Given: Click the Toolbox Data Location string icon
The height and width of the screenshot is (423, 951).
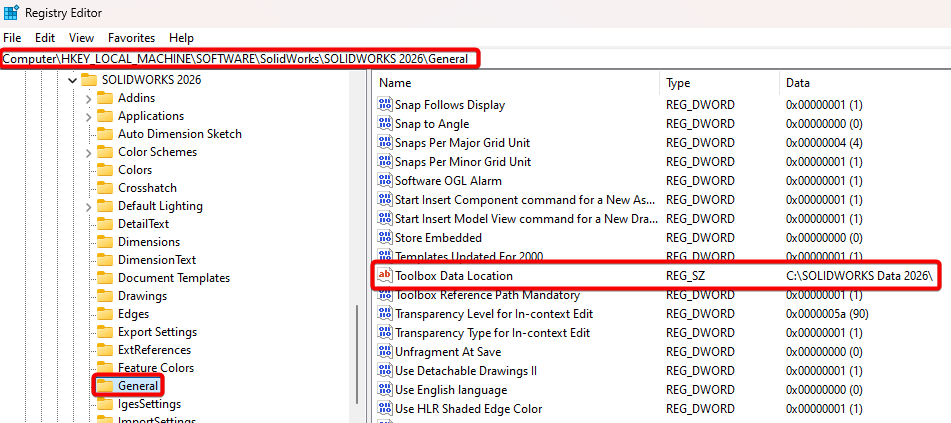Looking at the screenshot, I should [385, 276].
